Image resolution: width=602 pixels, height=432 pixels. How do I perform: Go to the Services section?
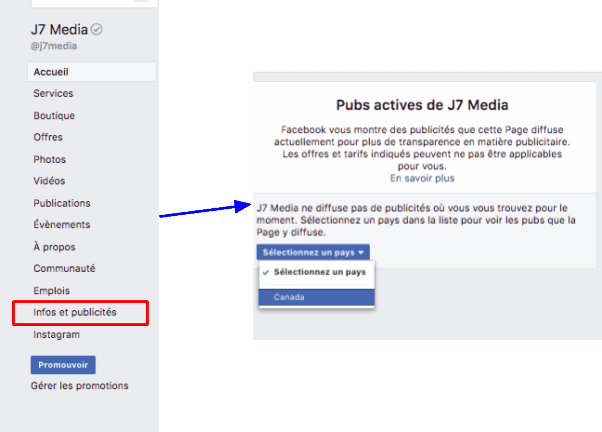pyautogui.click(x=53, y=93)
